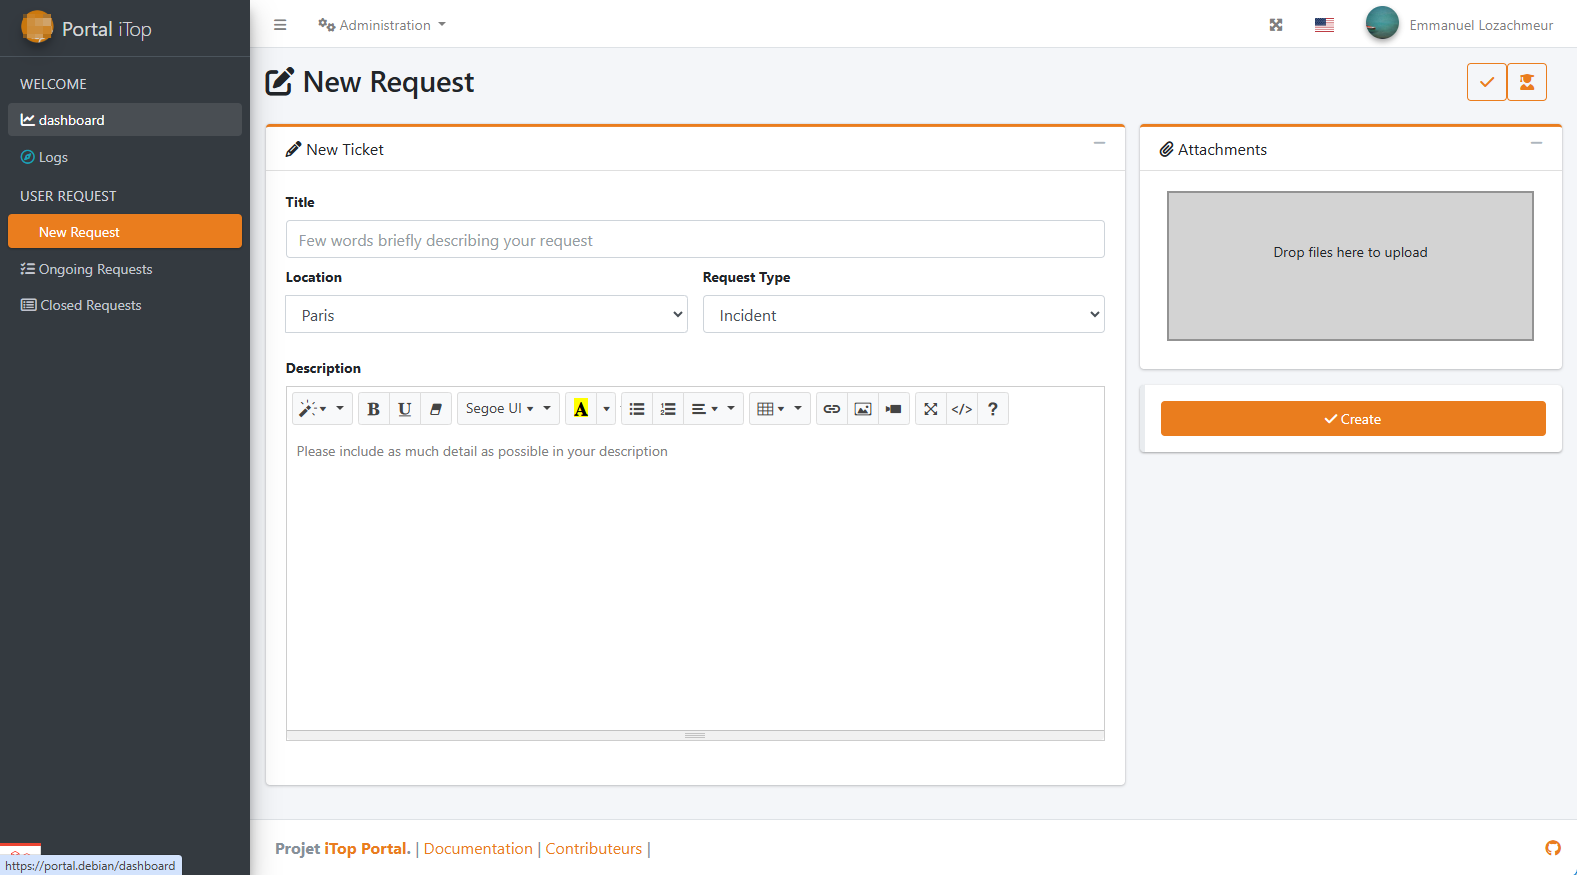Viewport: 1577px width, 875px height.
Task: Go to Ongoing Requests in the sidebar
Action: (x=95, y=269)
